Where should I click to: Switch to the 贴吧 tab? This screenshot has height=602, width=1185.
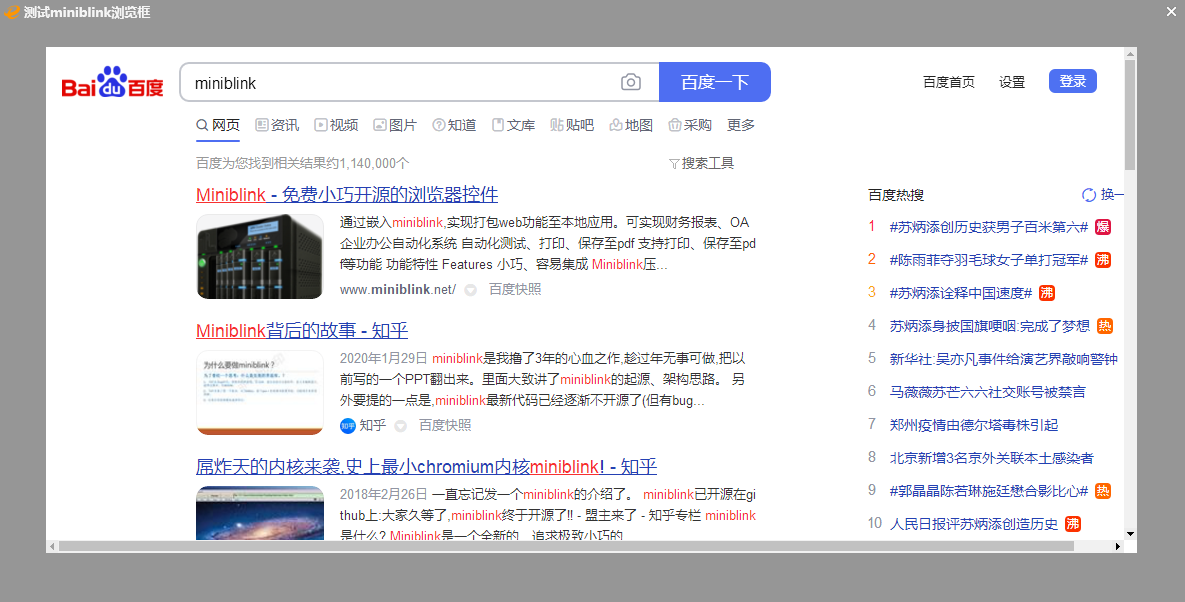coord(572,125)
